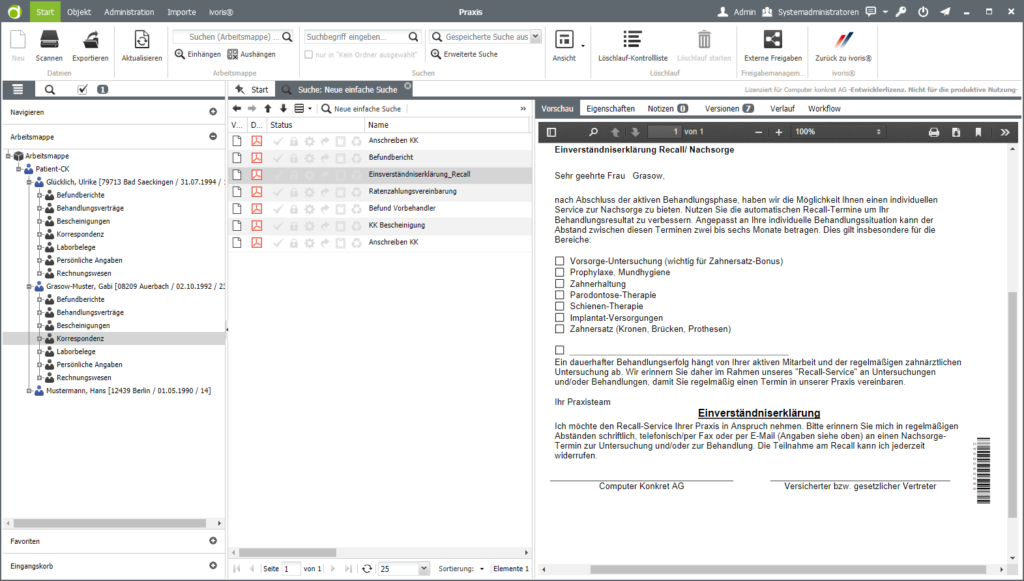Click the PDF viewer search magnifier

coord(593,132)
